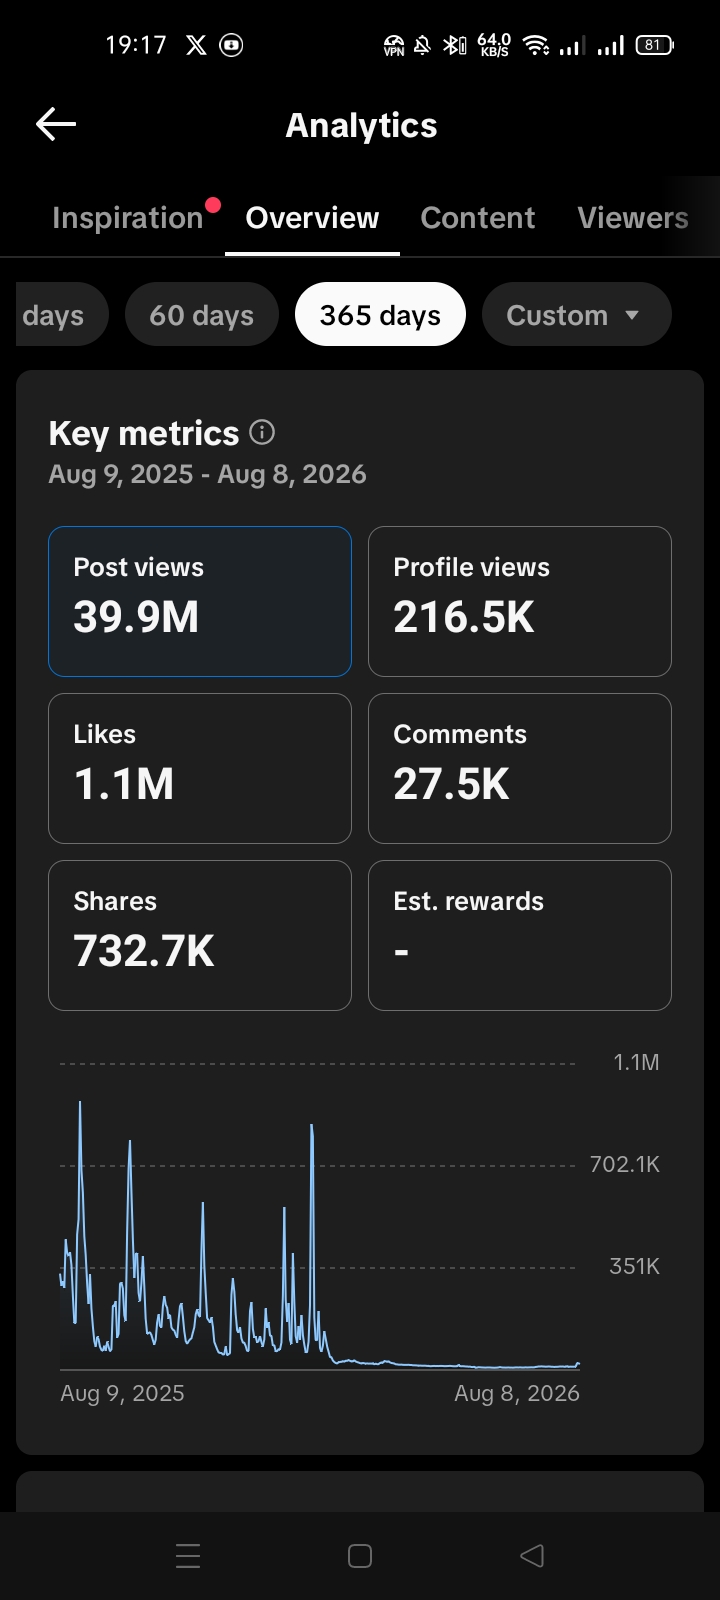Open the Key metrics info icon
The width and height of the screenshot is (720, 1600).
262,432
